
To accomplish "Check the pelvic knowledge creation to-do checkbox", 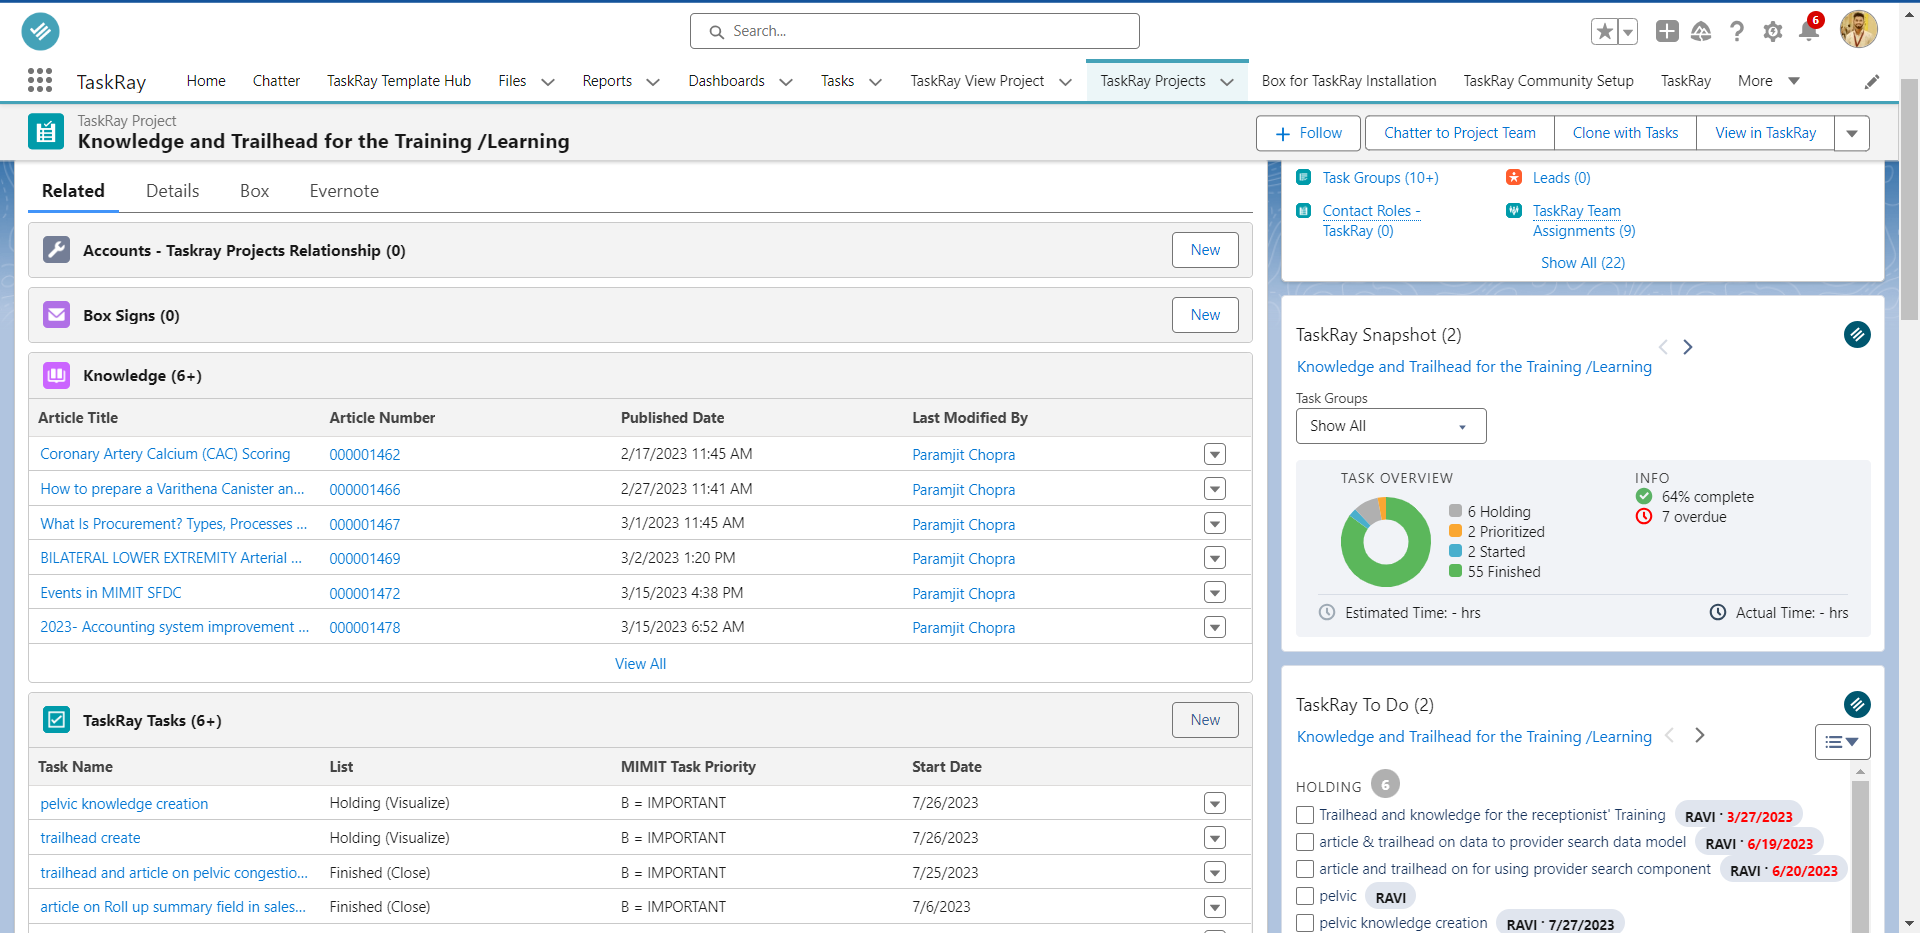I will (1304, 922).
